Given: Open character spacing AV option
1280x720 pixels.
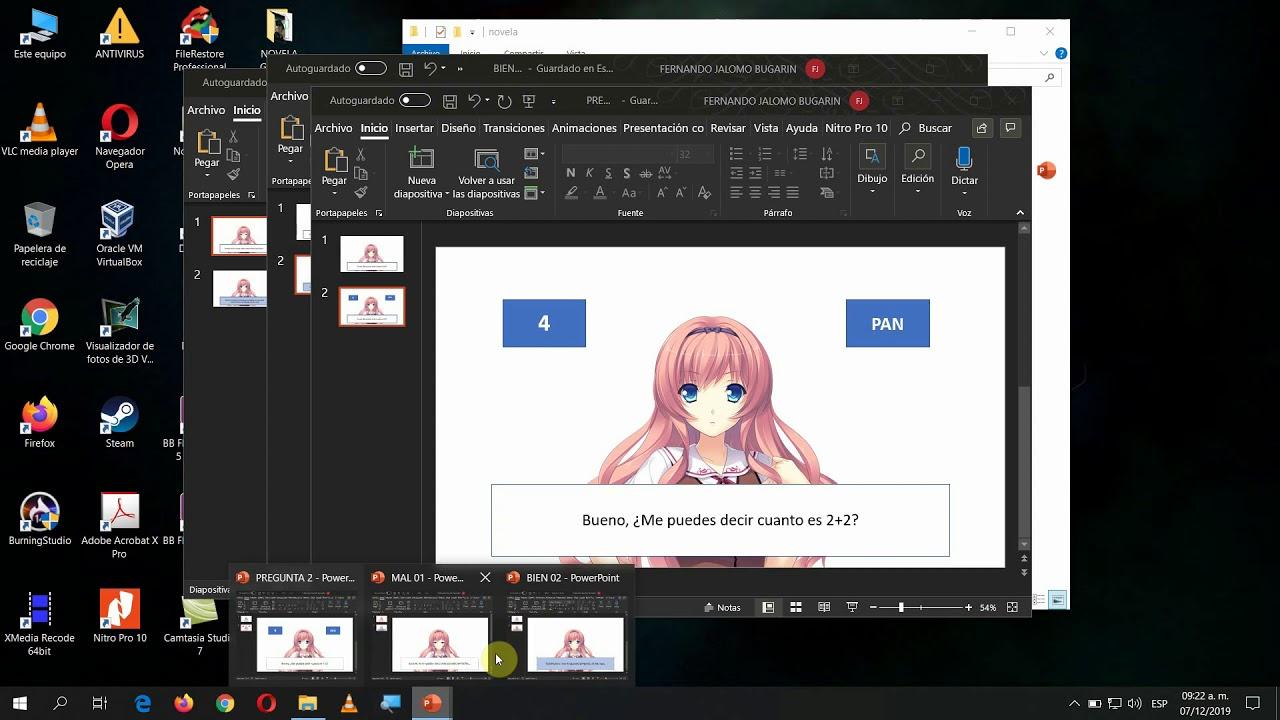Looking at the screenshot, I should coord(665,173).
